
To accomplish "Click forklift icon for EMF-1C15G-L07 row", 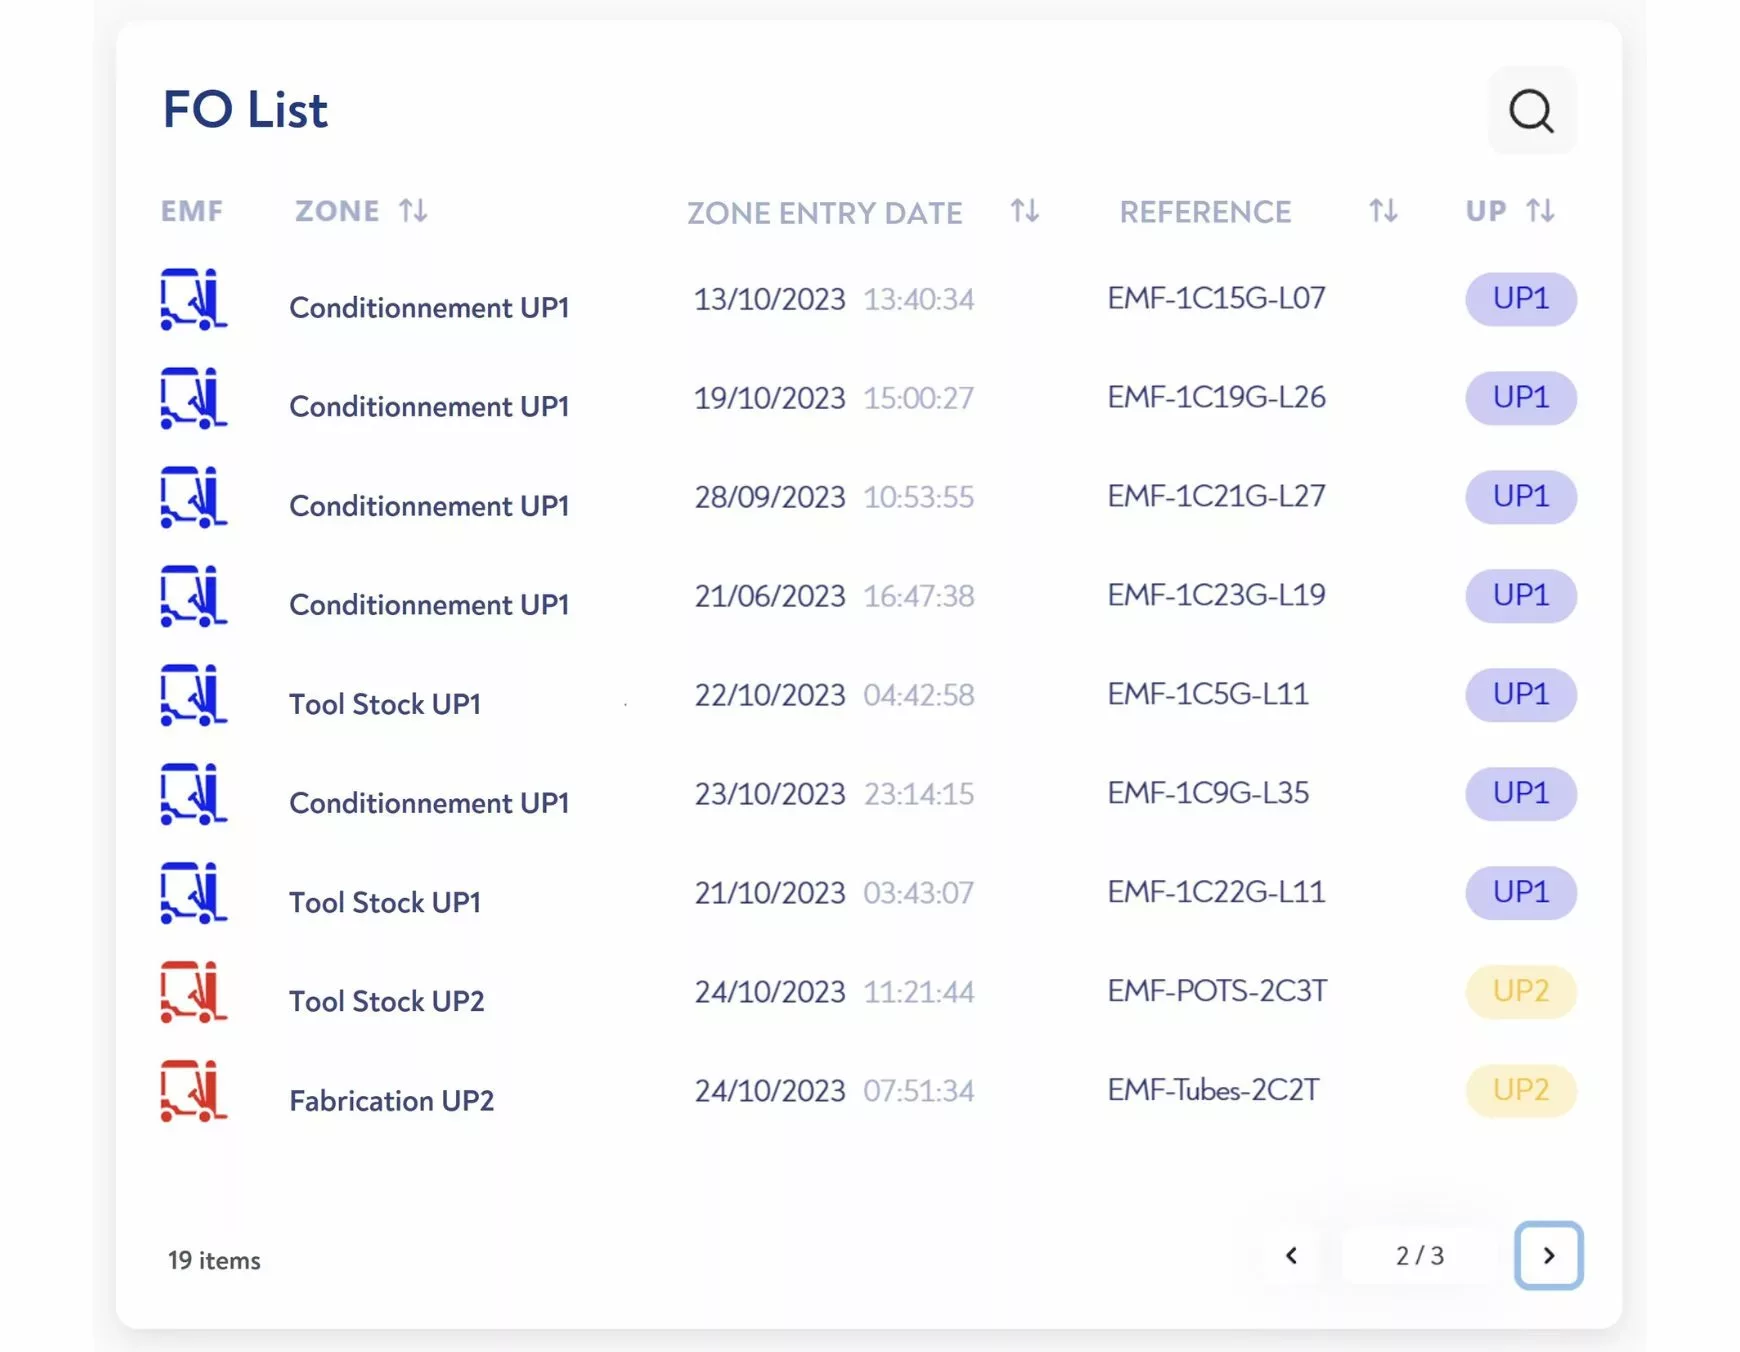I will pos(193,299).
